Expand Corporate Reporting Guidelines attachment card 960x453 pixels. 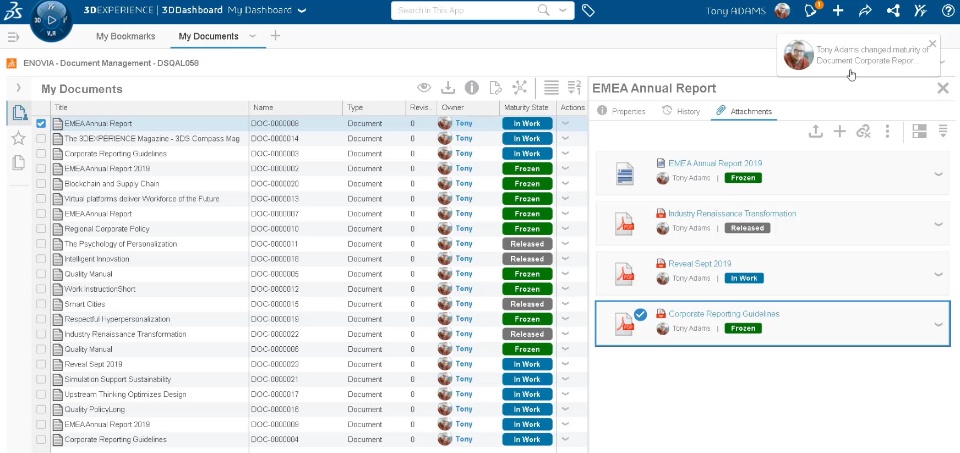click(938, 325)
